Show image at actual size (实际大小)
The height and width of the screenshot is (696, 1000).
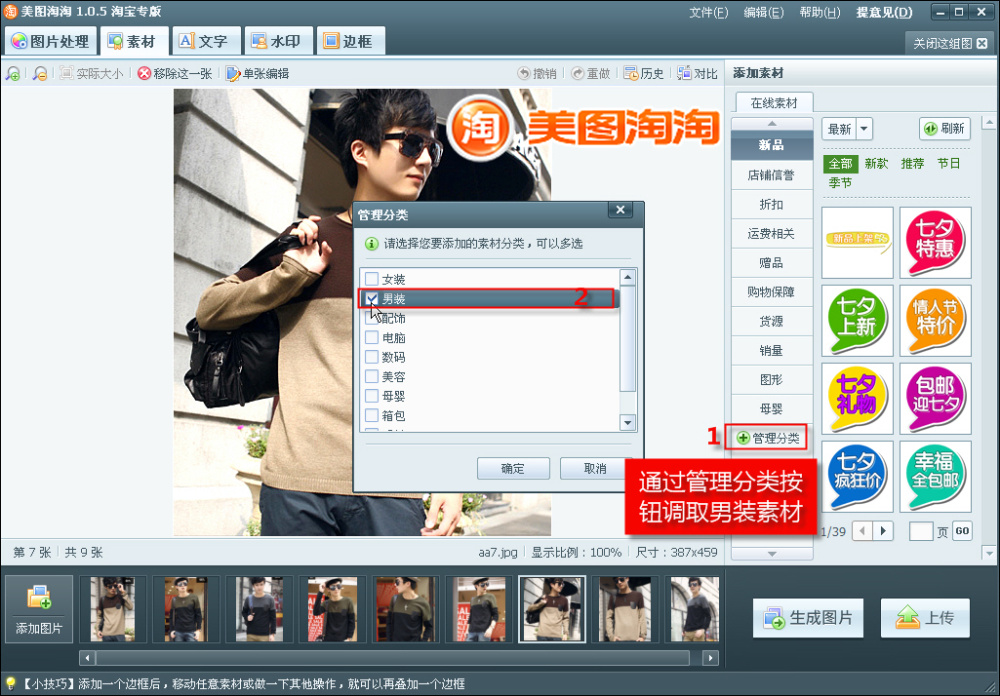tap(91, 74)
